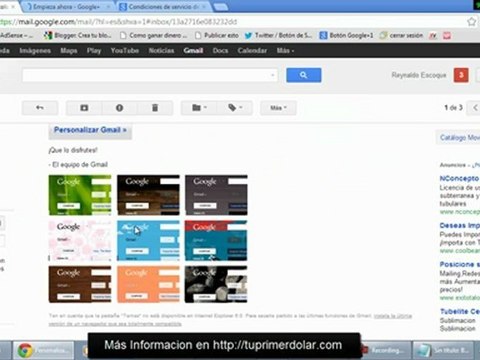
Task: Open Maps in the Google bar
Action: click(x=69, y=51)
